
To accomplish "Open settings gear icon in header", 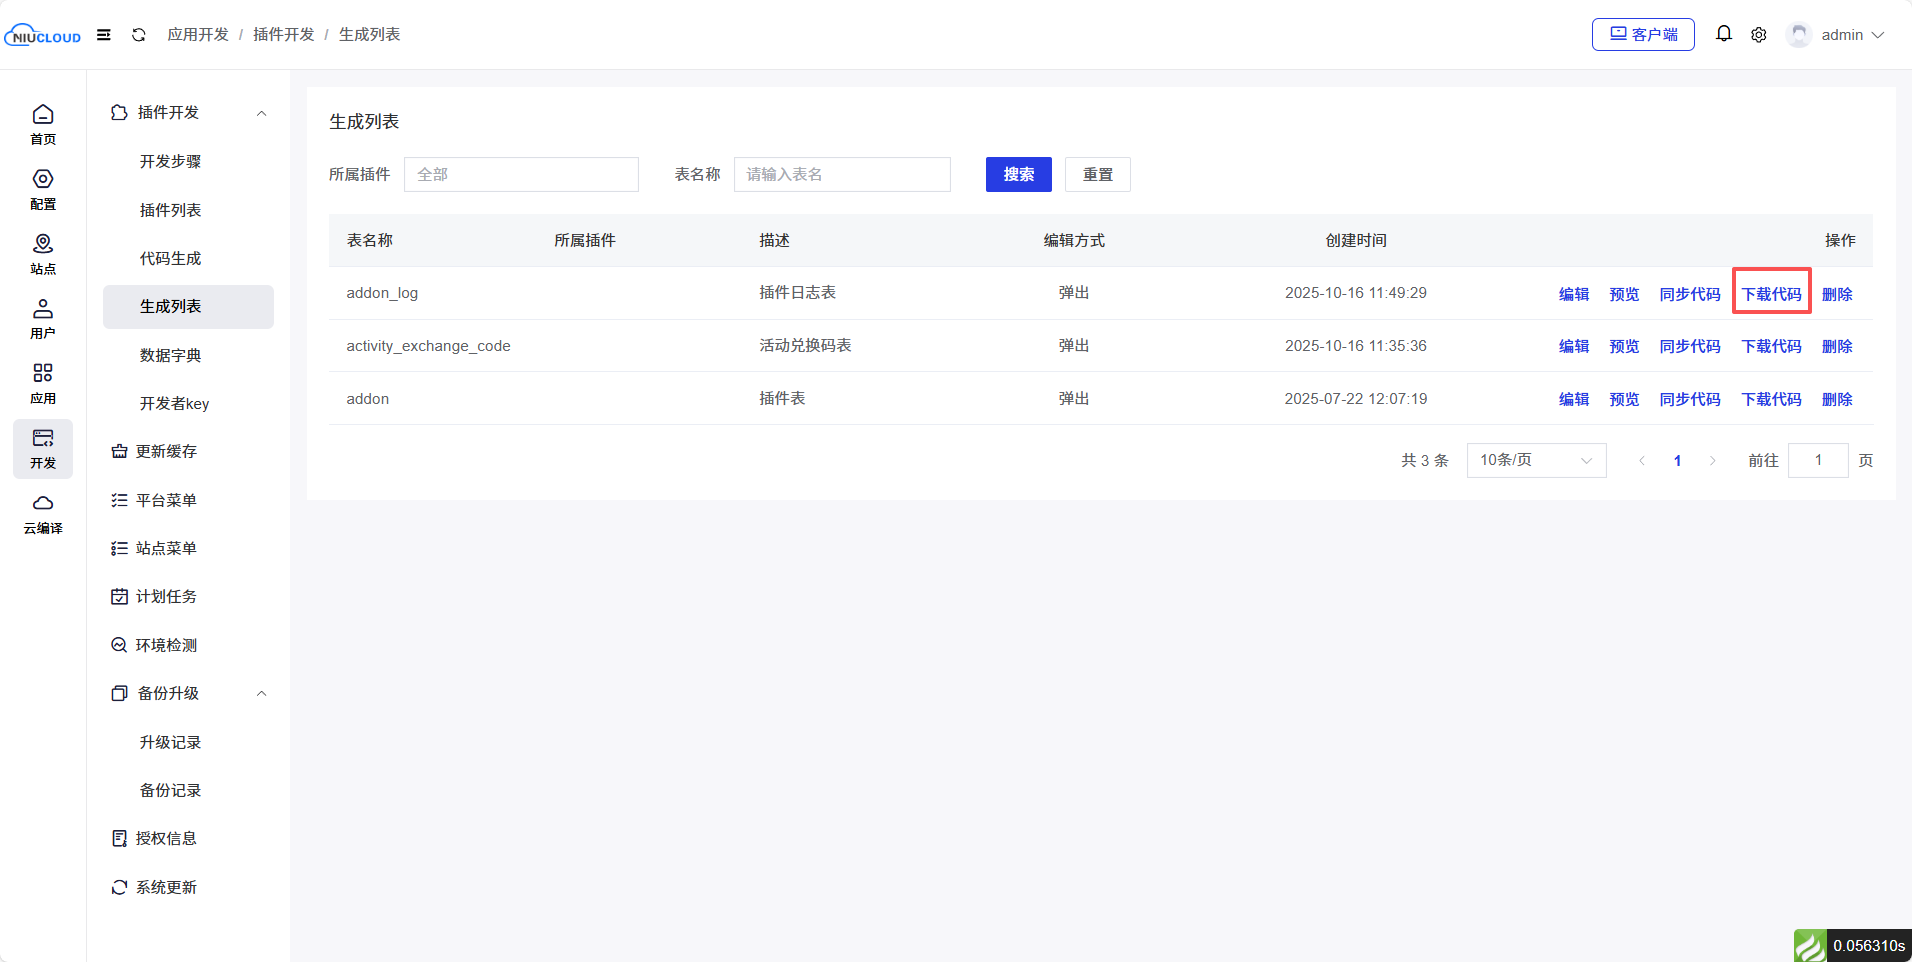I will [x=1758, y=35].
